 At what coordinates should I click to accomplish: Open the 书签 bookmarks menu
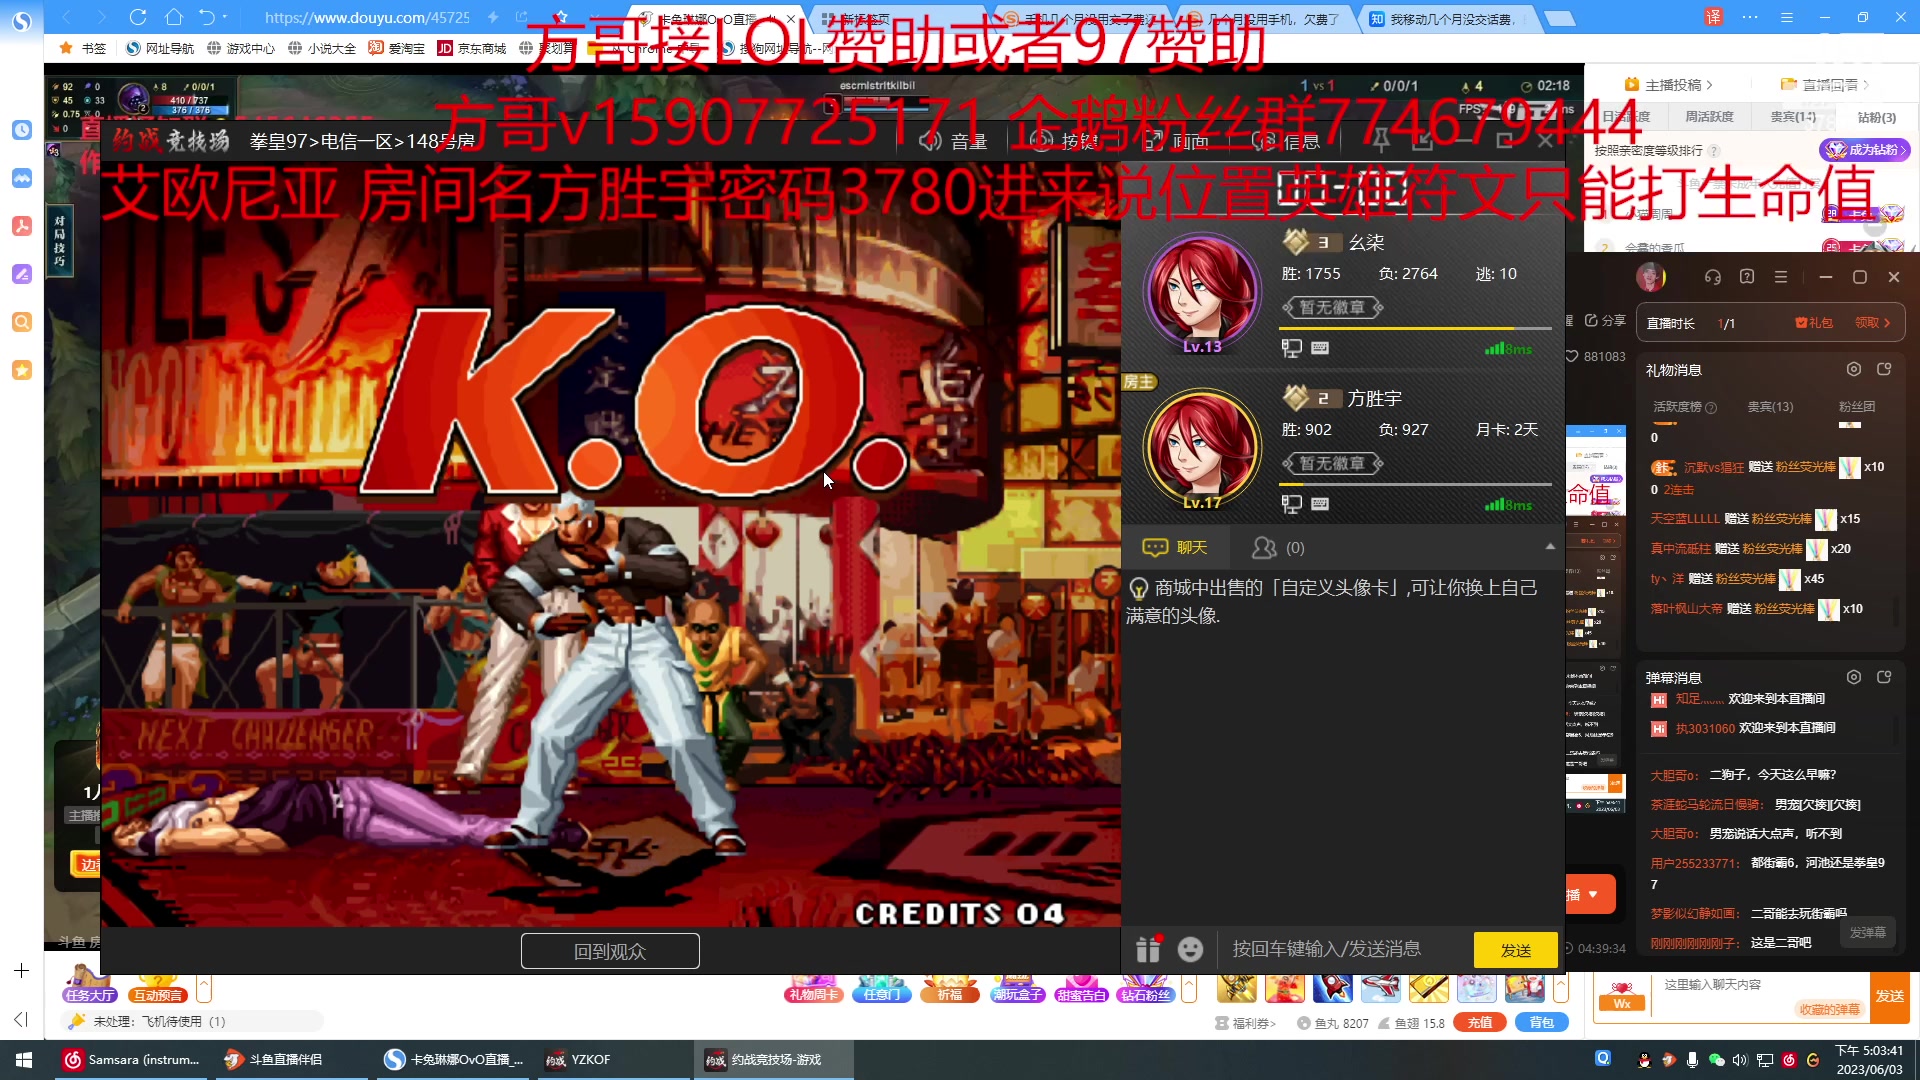point(84,48)
